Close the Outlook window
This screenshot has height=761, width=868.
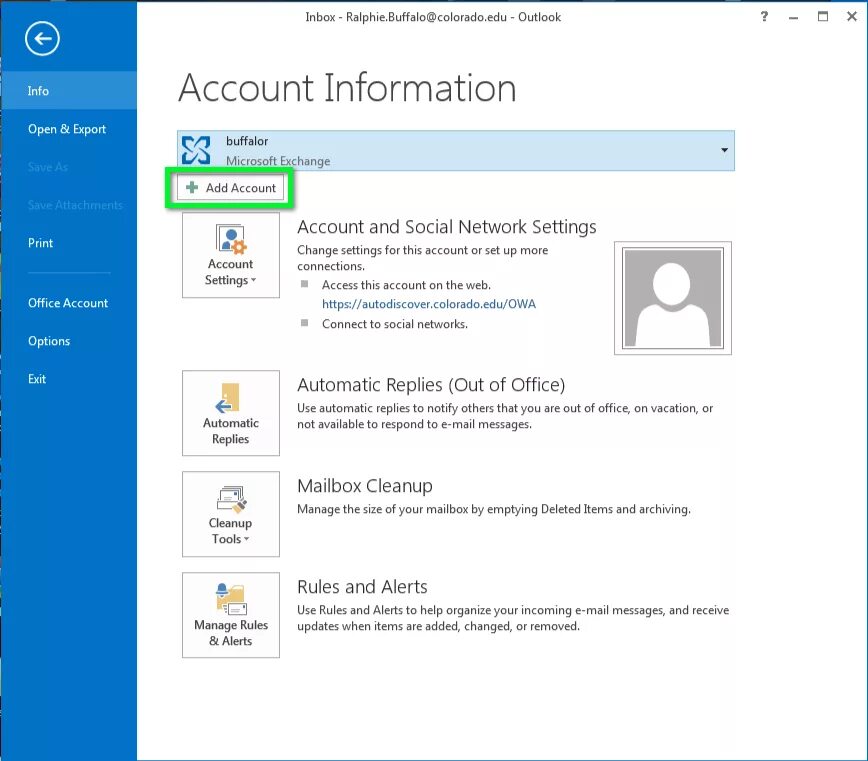(x=852, y=17)
